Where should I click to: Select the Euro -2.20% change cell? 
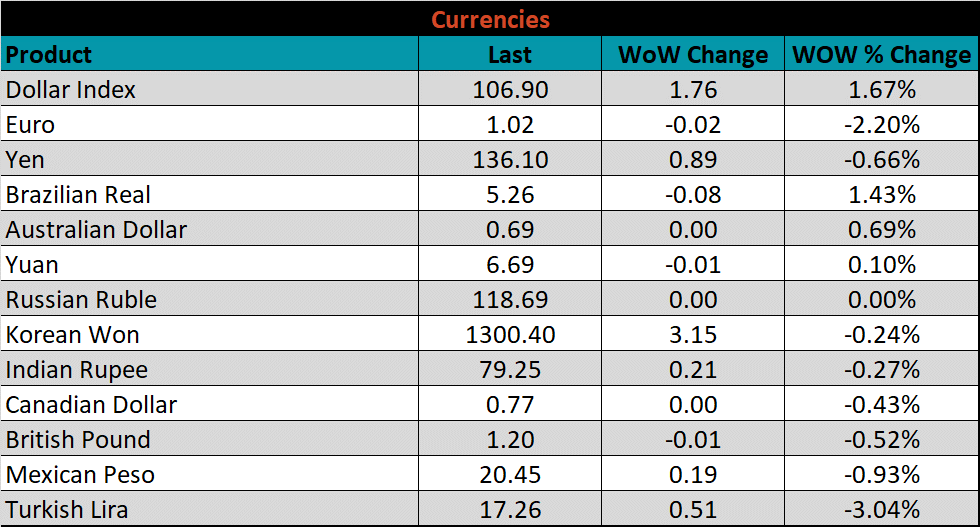pyautogui.click(x=881, y=125)
